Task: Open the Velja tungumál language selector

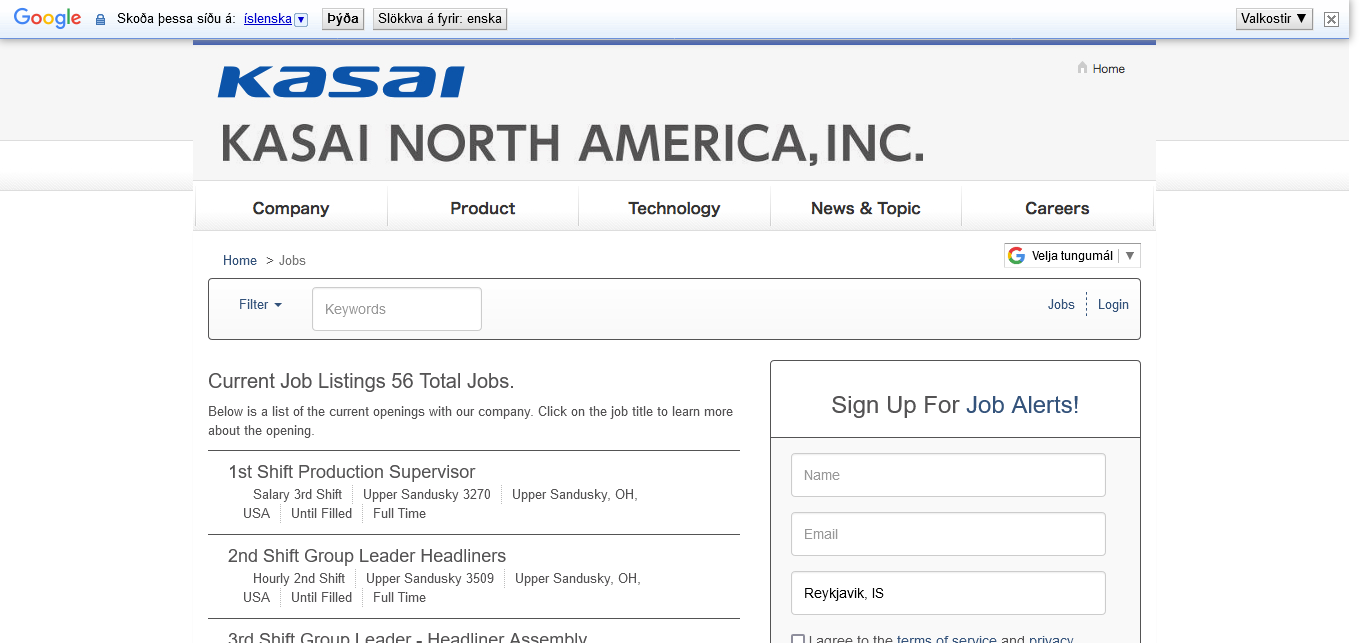Action: 1072,256
